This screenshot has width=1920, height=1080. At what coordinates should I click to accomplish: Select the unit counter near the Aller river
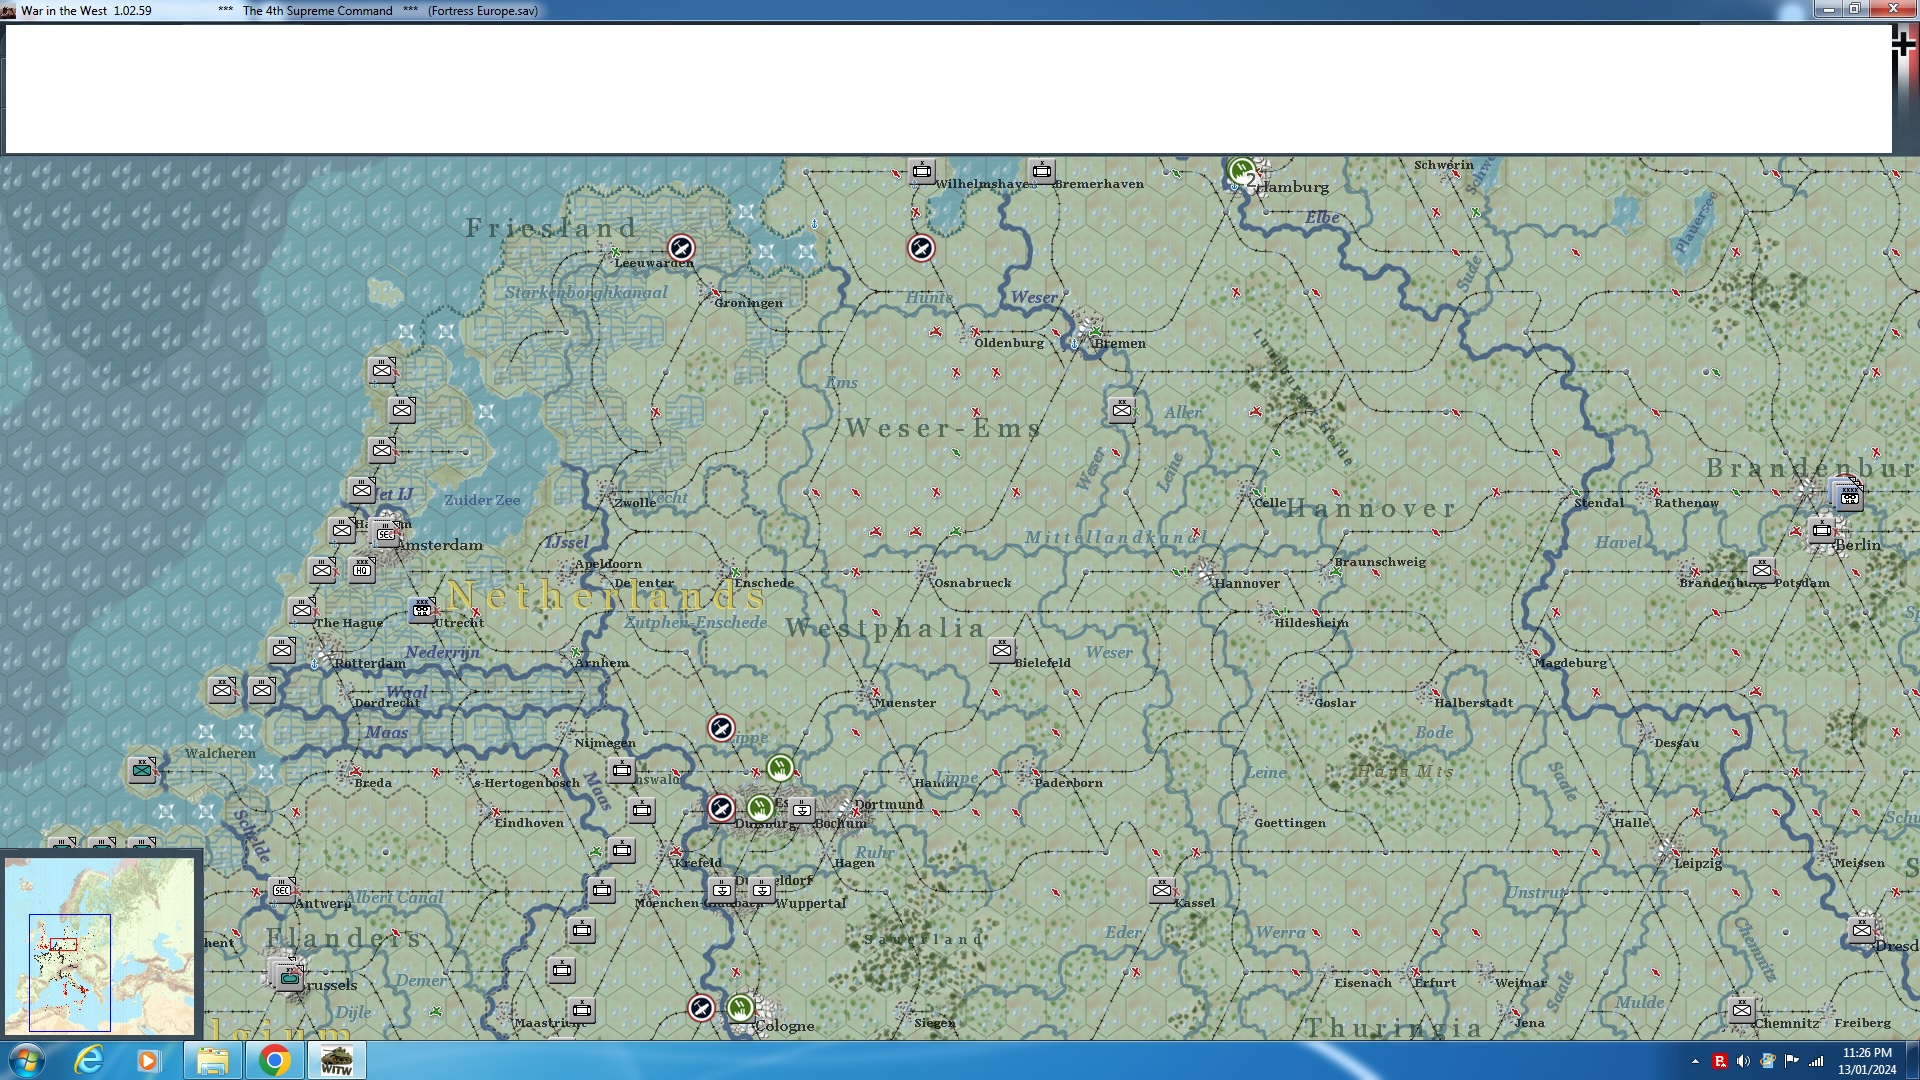[1121, 409]
